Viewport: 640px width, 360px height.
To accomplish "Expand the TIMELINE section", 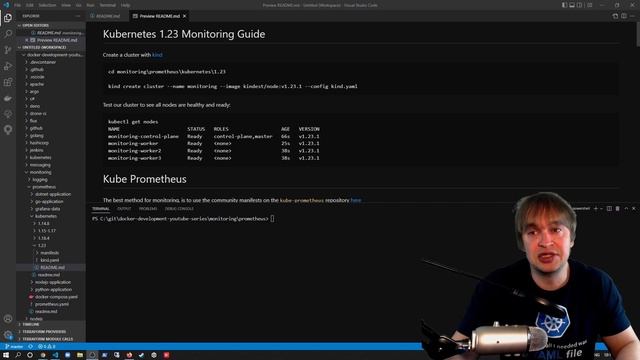I will (51, 324).
